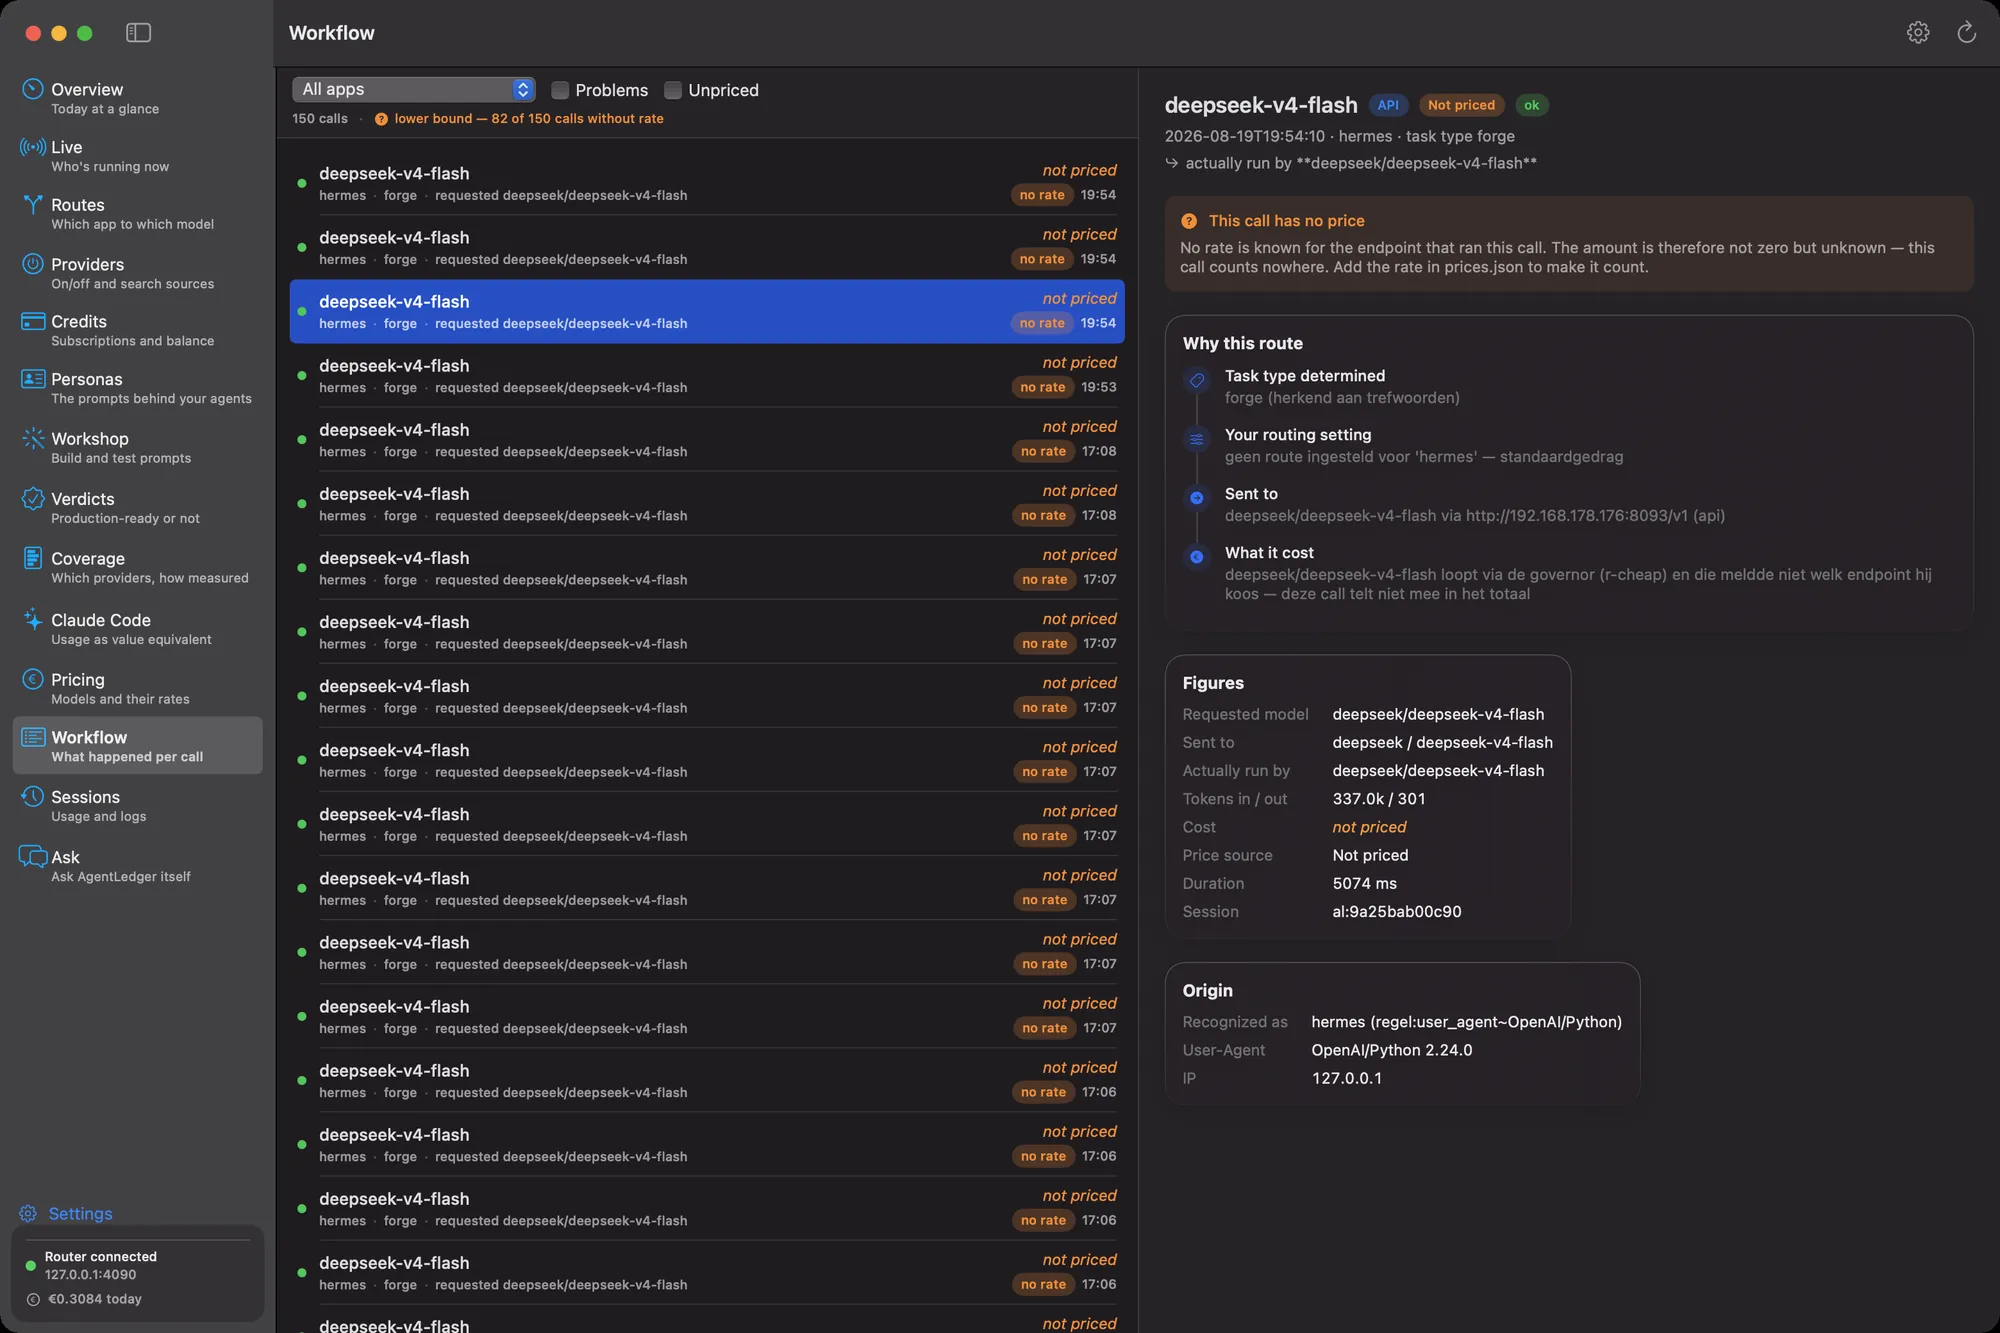Click the Router connected status card

(x=137, y=1273)
